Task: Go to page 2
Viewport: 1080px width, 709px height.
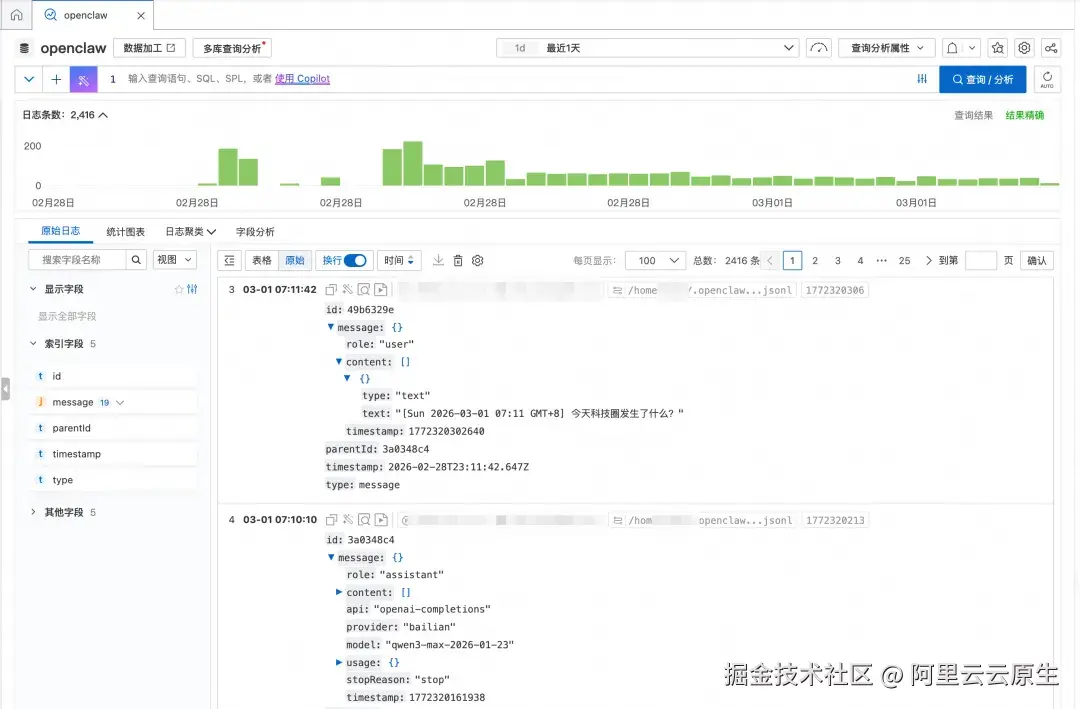Action: point(815,260)
